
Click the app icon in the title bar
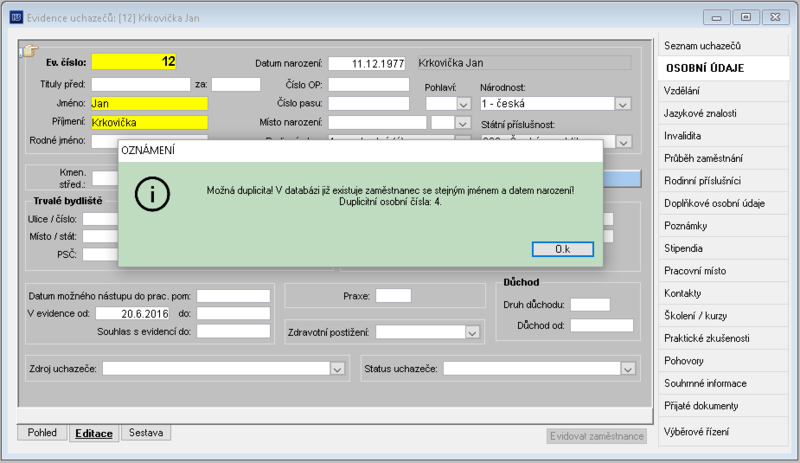[16, 18]
